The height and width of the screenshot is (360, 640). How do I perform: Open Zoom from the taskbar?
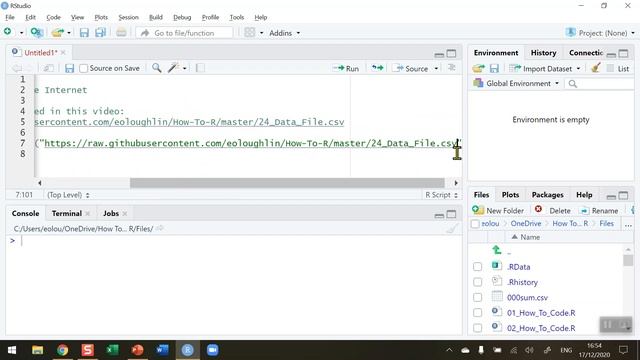pos(213,350)
